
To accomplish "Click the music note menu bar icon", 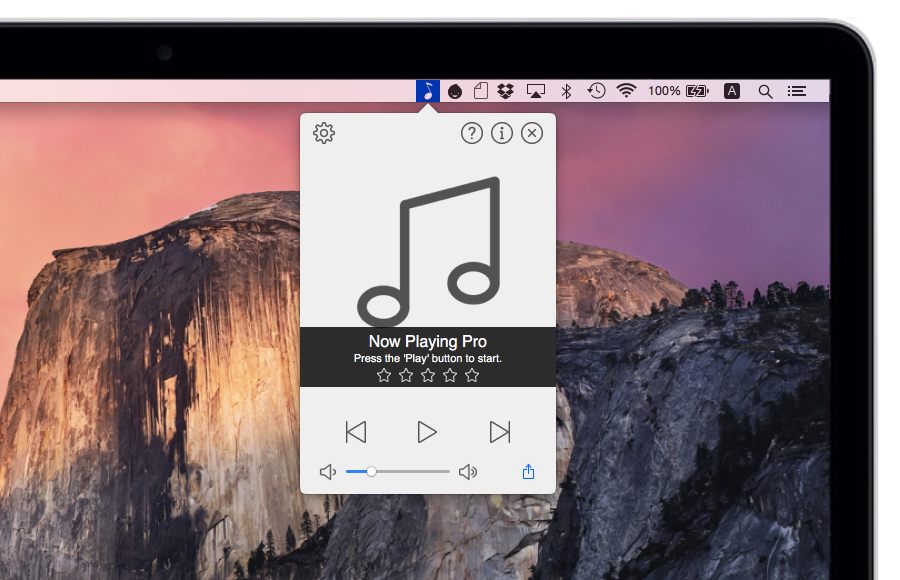I will pos(428,91).
